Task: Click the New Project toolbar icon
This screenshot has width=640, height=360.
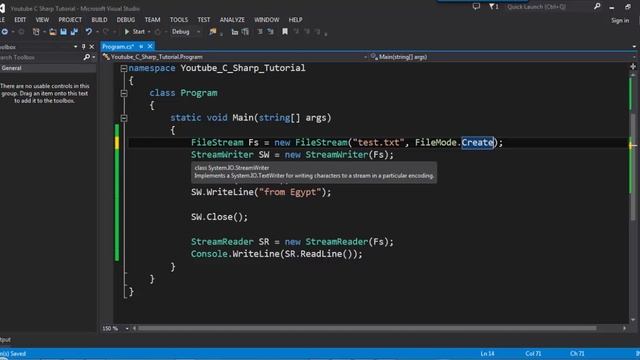Action: pyautogui.click(x=36, y=31)
